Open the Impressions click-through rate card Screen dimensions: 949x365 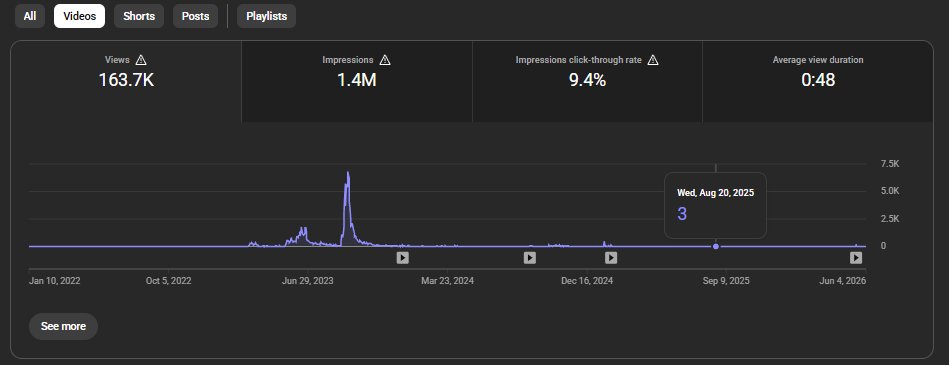pos(587,82)
